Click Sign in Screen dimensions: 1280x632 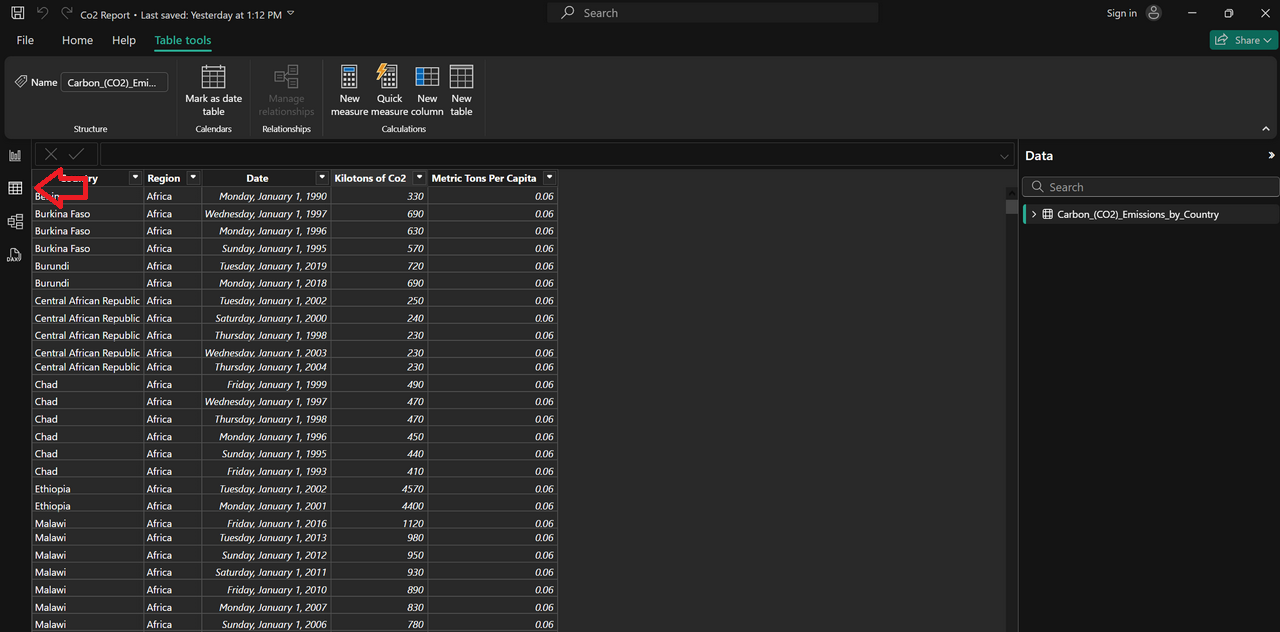pos(1122,13)
